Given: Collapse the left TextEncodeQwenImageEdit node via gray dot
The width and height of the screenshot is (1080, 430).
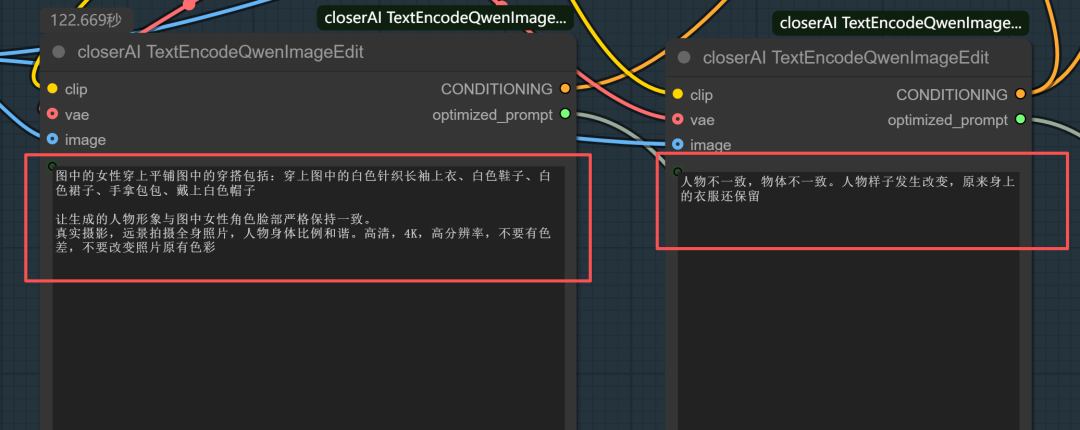Looking at the screenshot, I should point(59,52).
